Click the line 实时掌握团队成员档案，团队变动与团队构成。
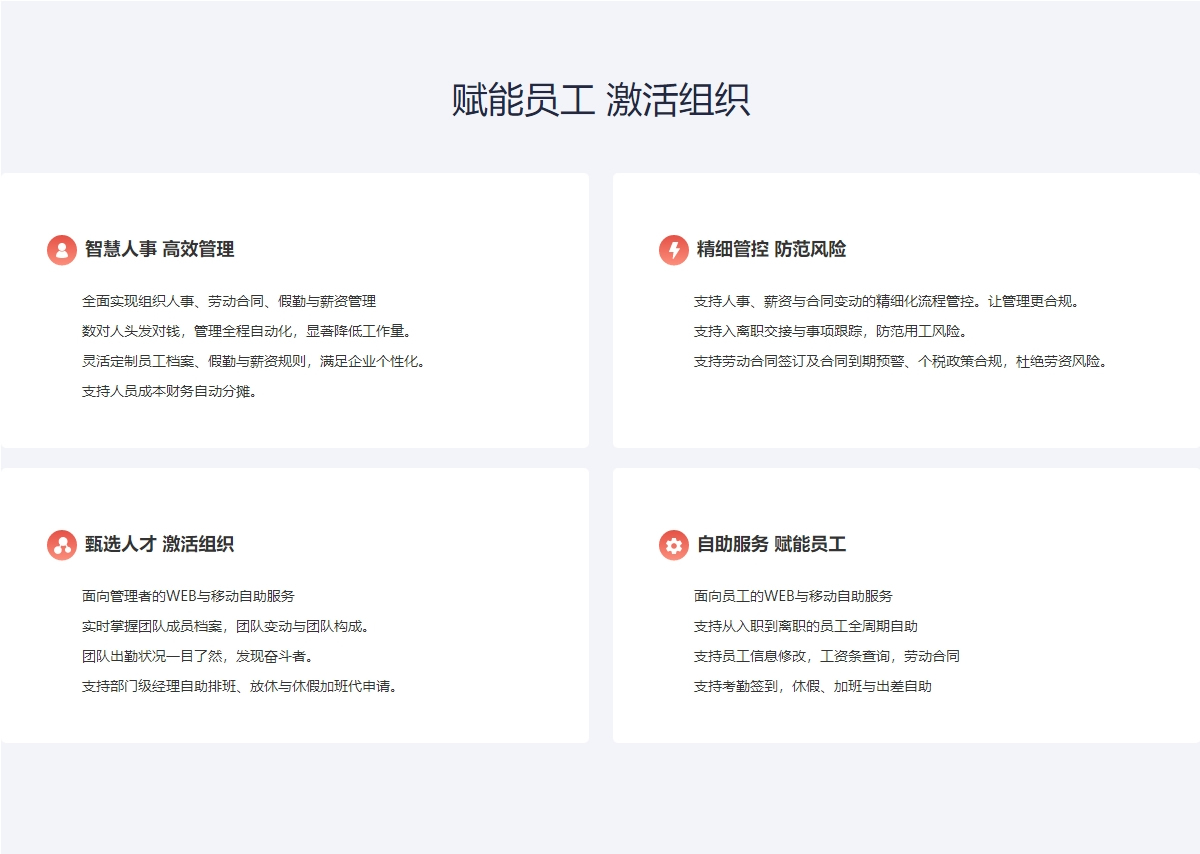Image resolution: width=1200 pixels, height=854 pixels. 228,627
